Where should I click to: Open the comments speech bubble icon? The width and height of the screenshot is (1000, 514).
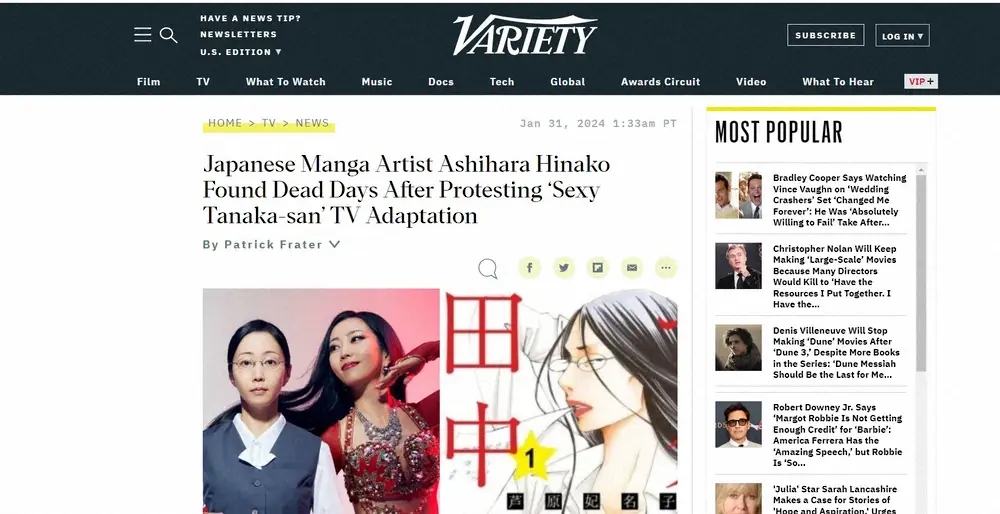coord(488,268)
